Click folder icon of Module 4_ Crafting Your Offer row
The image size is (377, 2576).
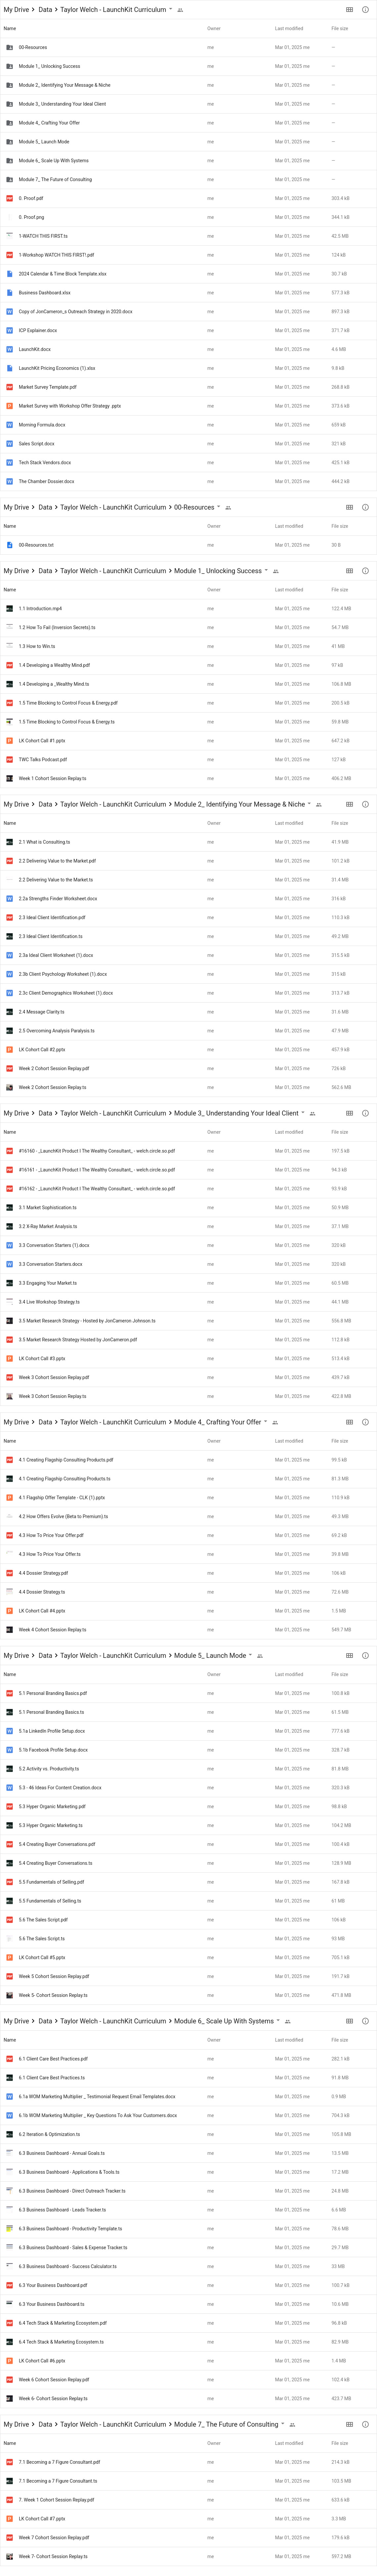[10, 123]
